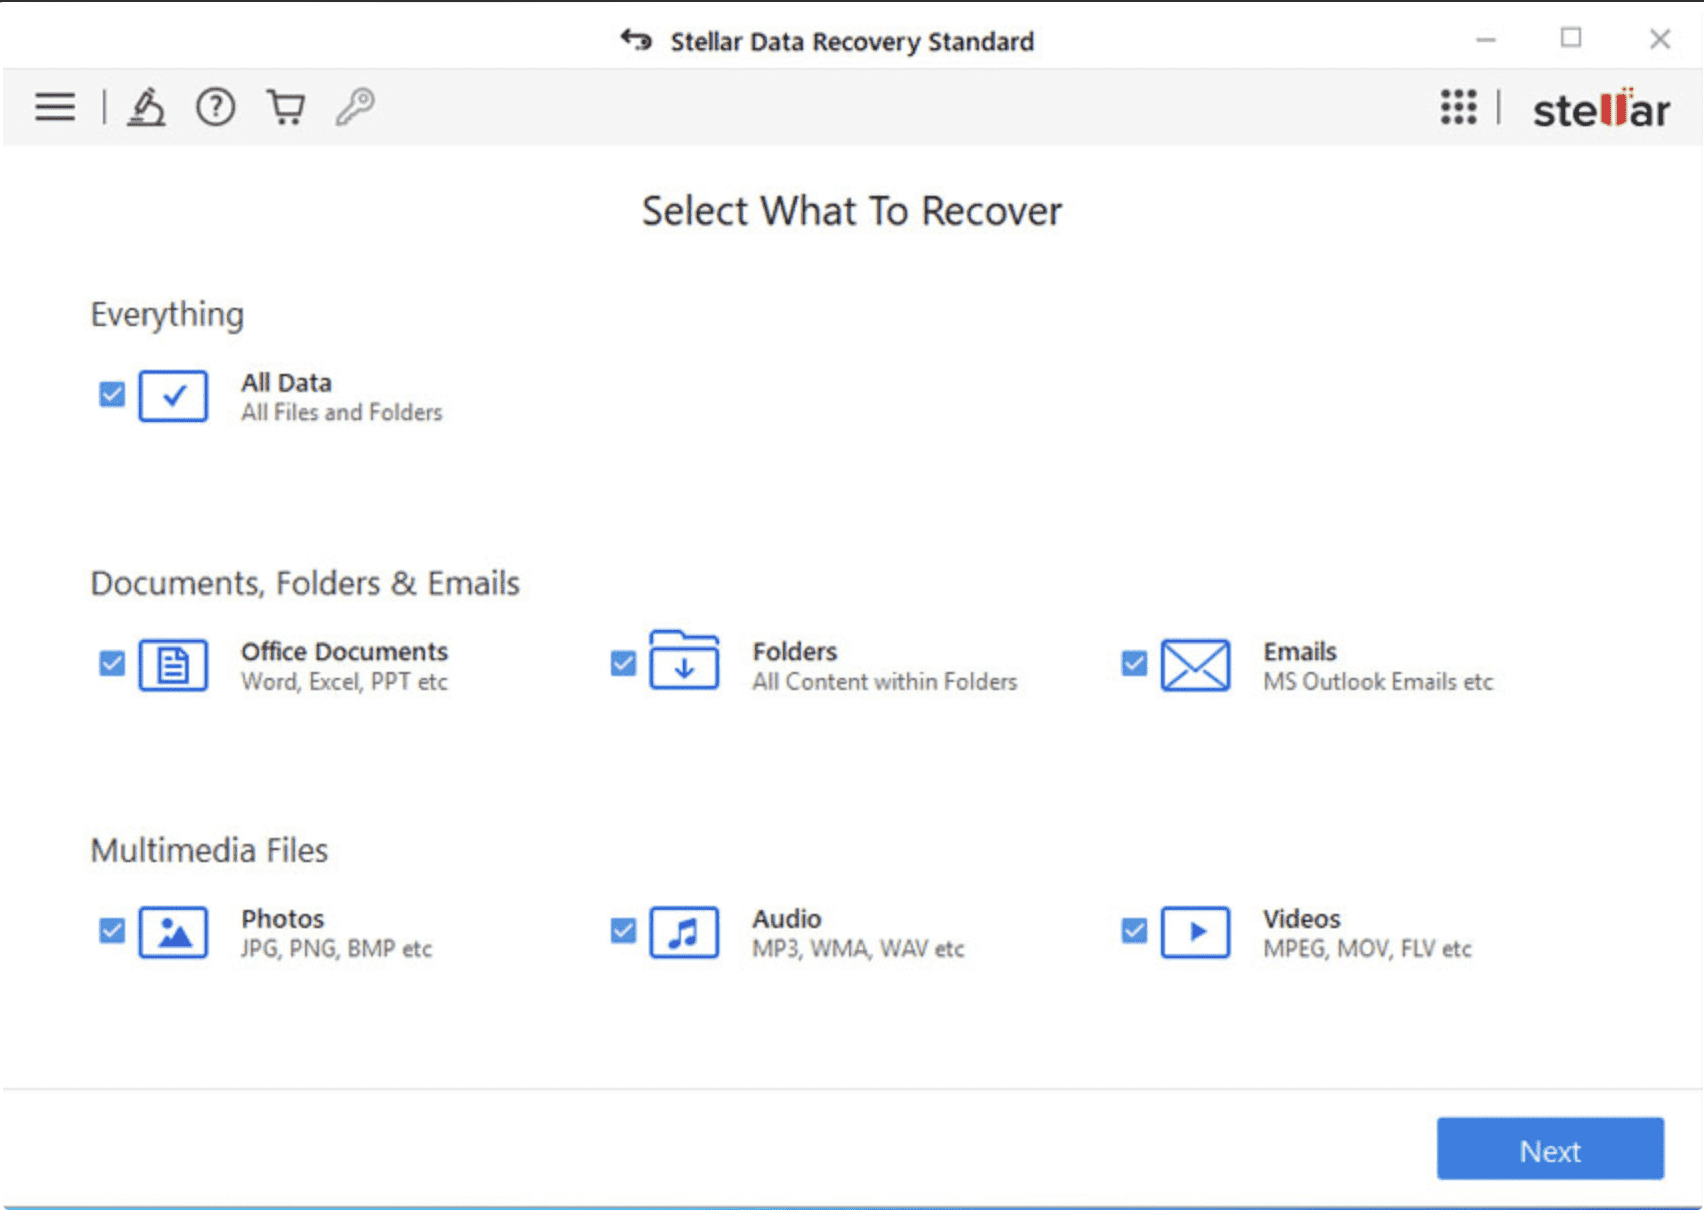The height and width of the screenshot is (1214, 1704).
Task: Click the Folders download-folder icon
Action: coord(684,662)
